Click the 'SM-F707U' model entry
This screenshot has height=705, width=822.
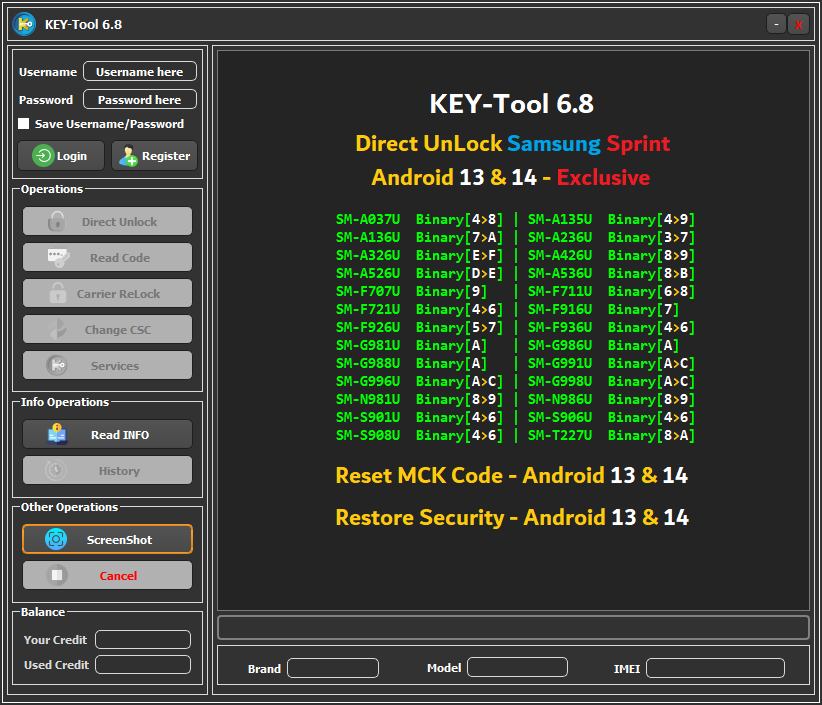point(368,291)
